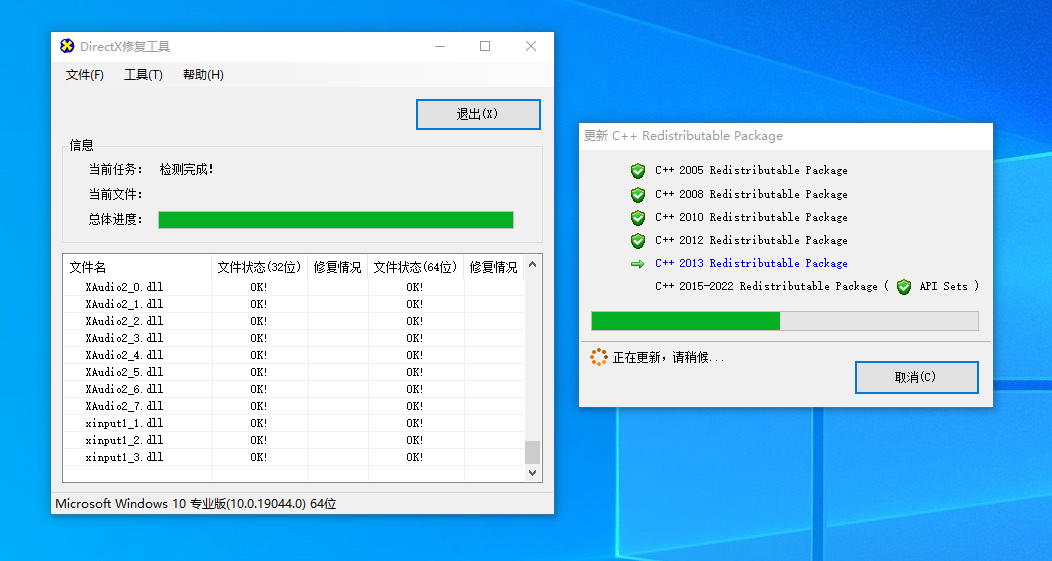Viewport: 1052px width, 561px height.
Task: Select the XAudio2_2.dll row
Action: point(294,321)
